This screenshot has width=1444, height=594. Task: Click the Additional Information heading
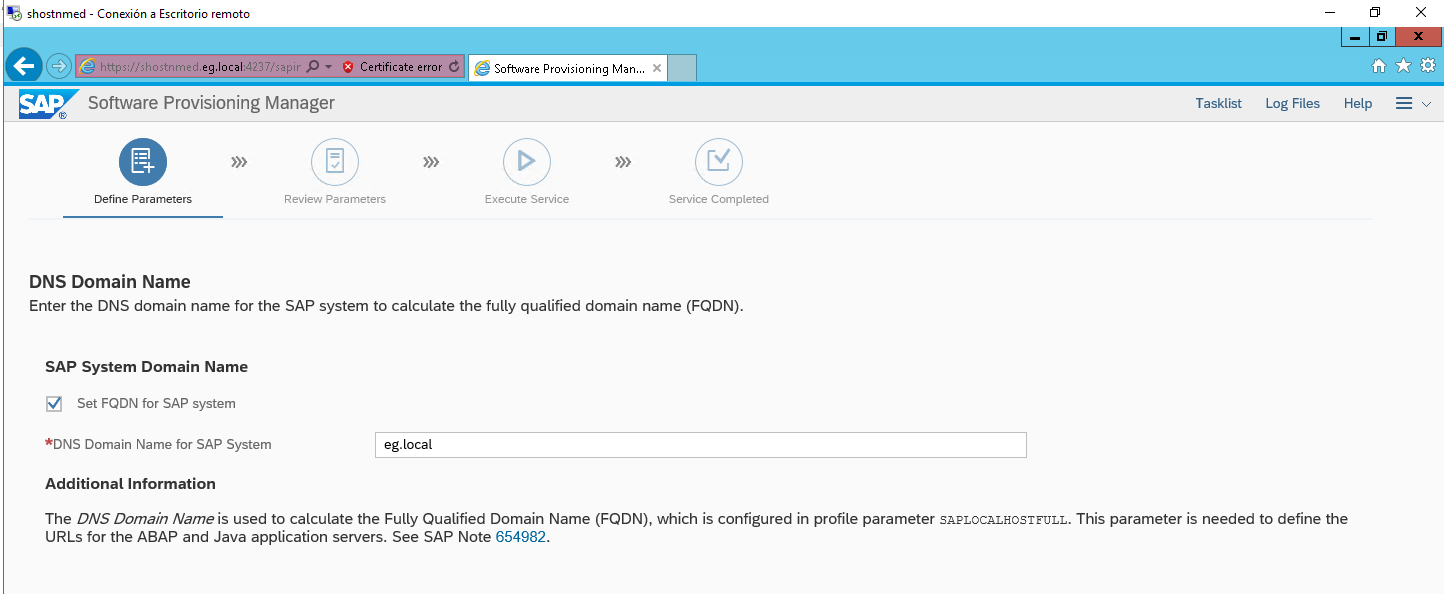(131, 484)
